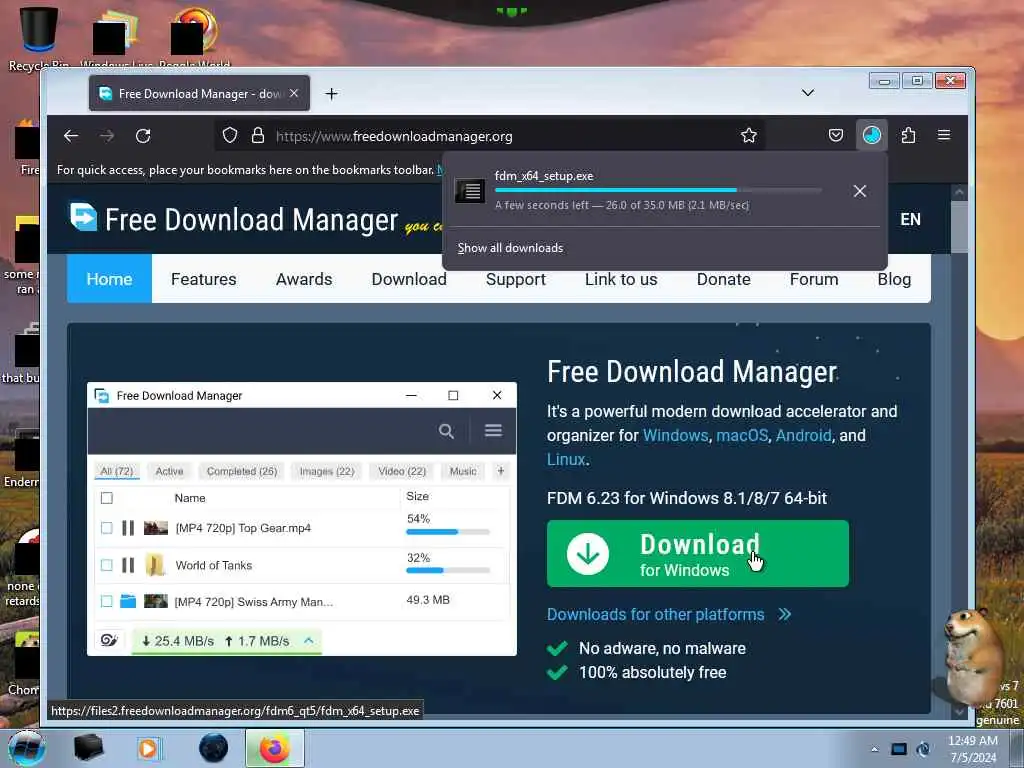Image resolution: width=1024 pixels, height=768 pixels.
Task: Open the media player taskbar icon
Action: coord(148,748)
